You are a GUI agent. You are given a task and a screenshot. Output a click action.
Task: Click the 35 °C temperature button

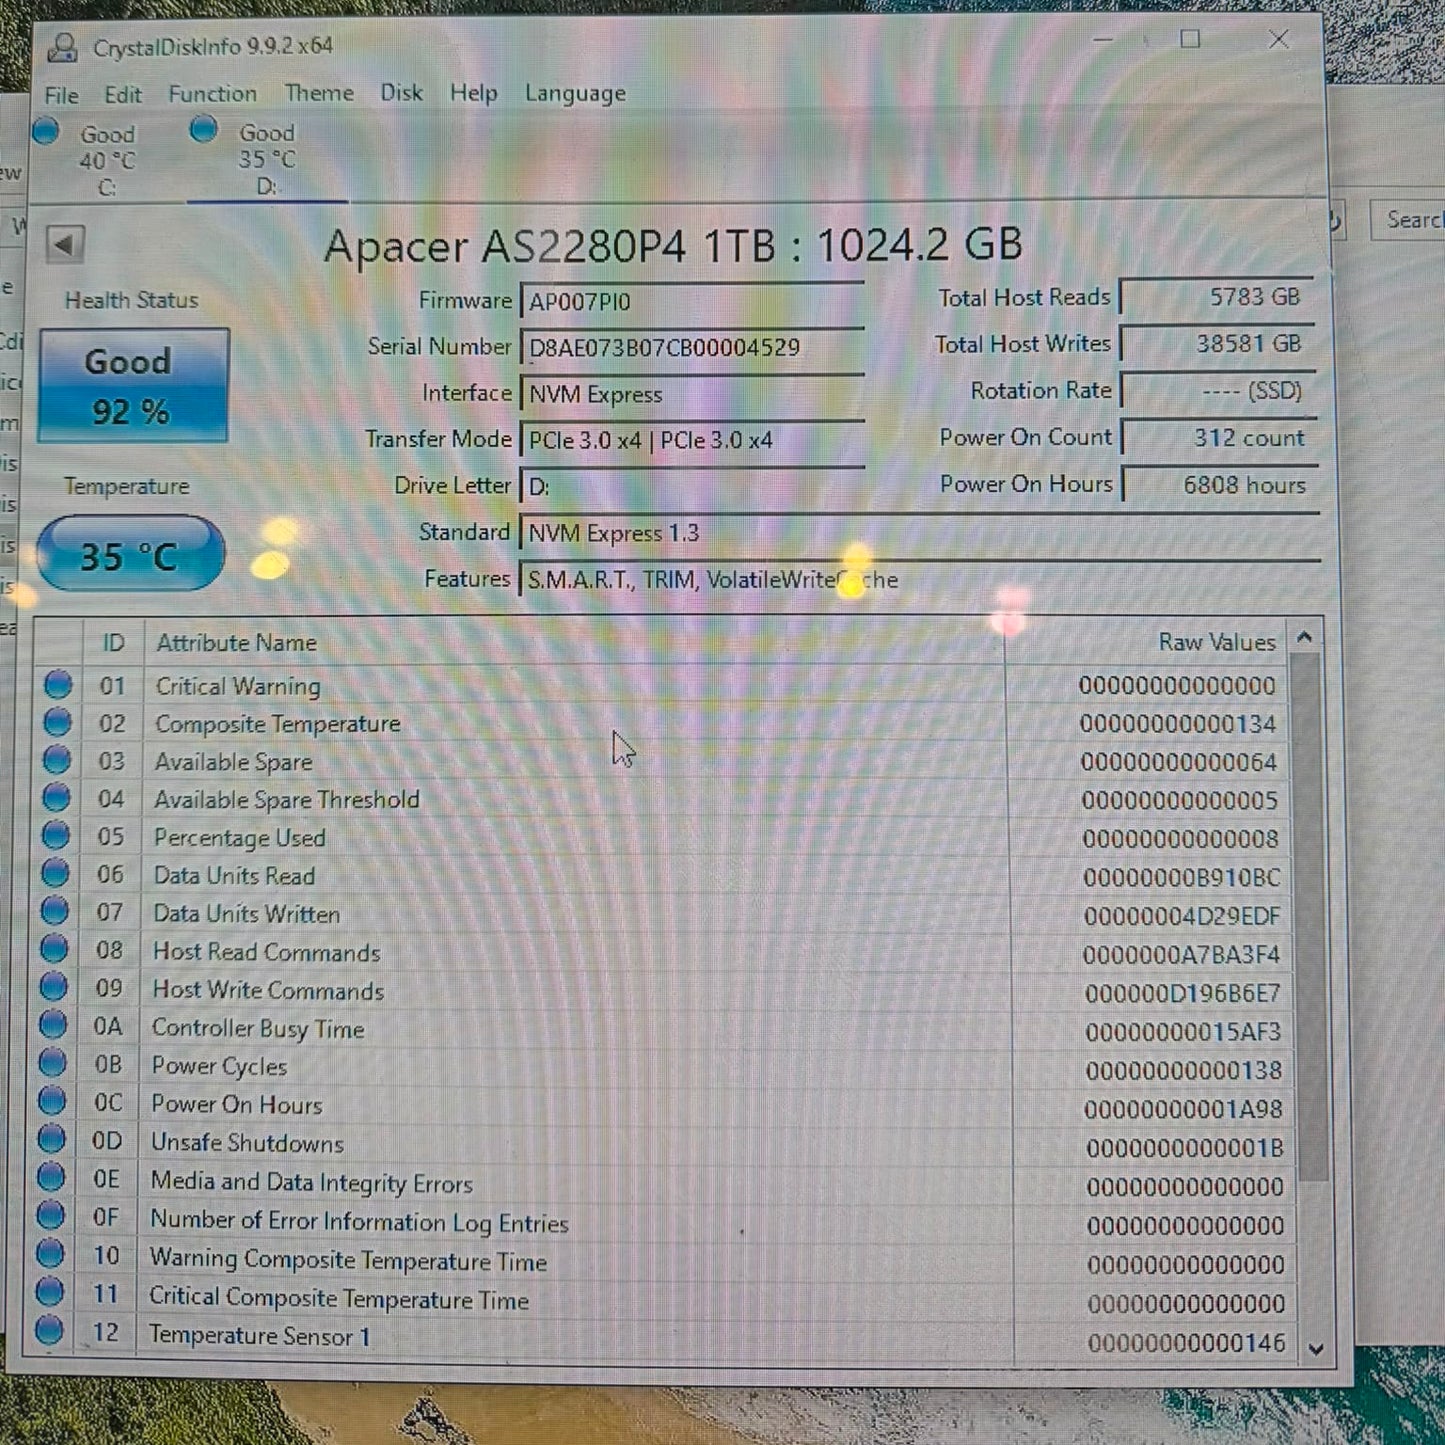[x=130, y=554]
